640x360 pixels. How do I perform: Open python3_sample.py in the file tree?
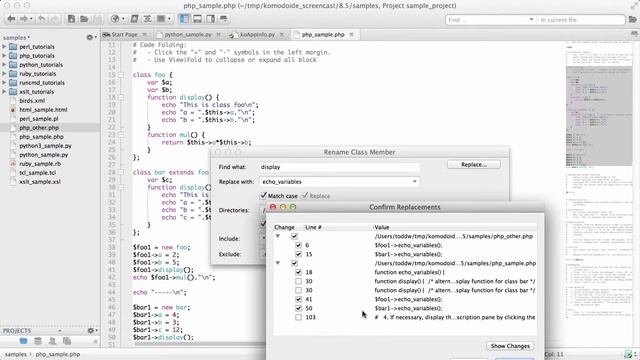pyautogui.click(x=45, y=146)
